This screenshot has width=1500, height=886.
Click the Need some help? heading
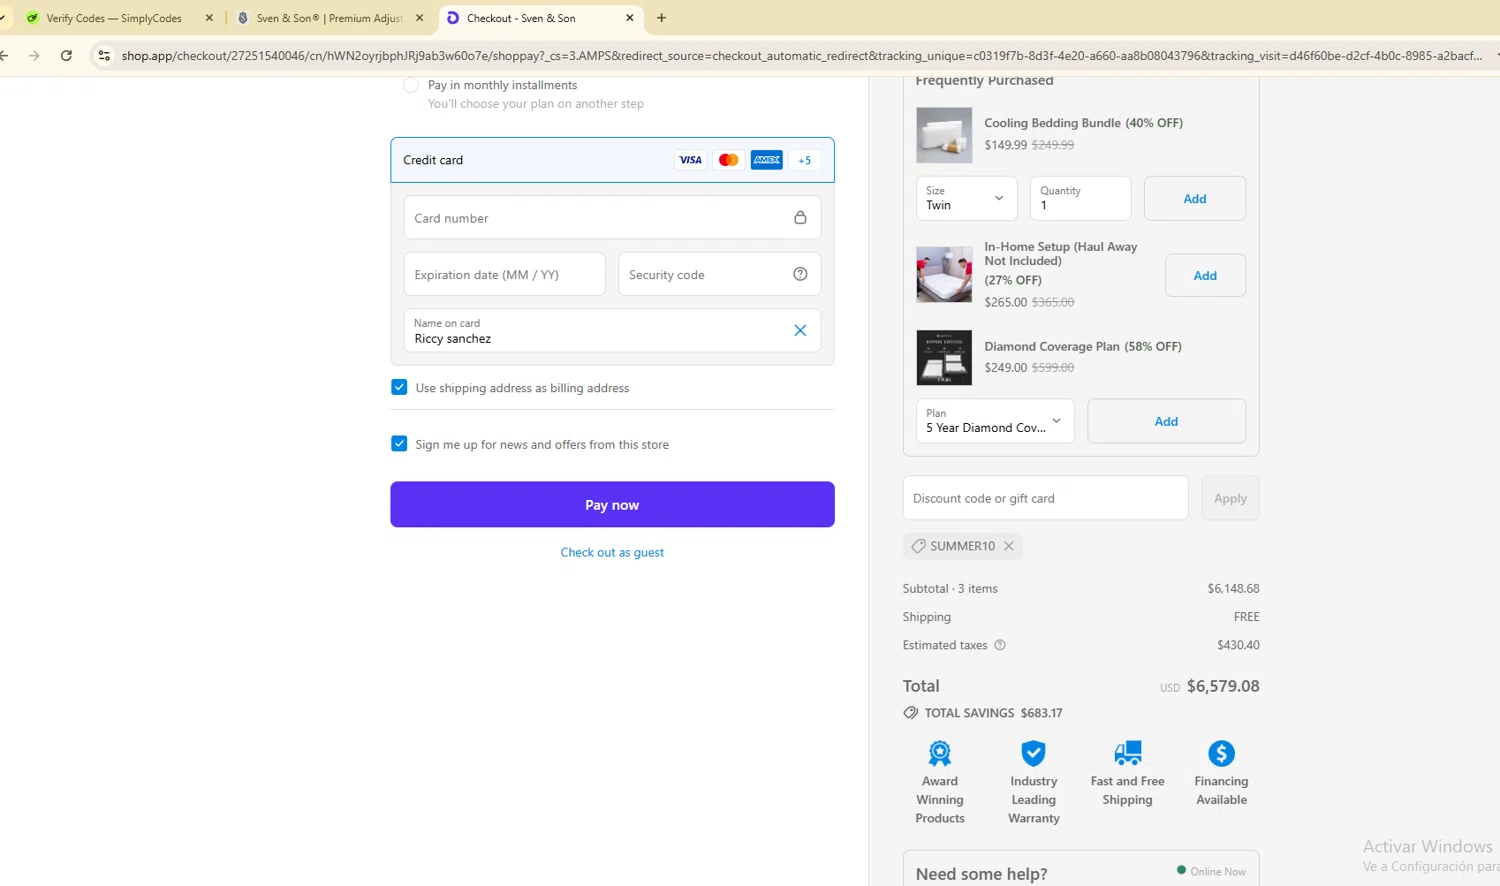tap(981, 874)
